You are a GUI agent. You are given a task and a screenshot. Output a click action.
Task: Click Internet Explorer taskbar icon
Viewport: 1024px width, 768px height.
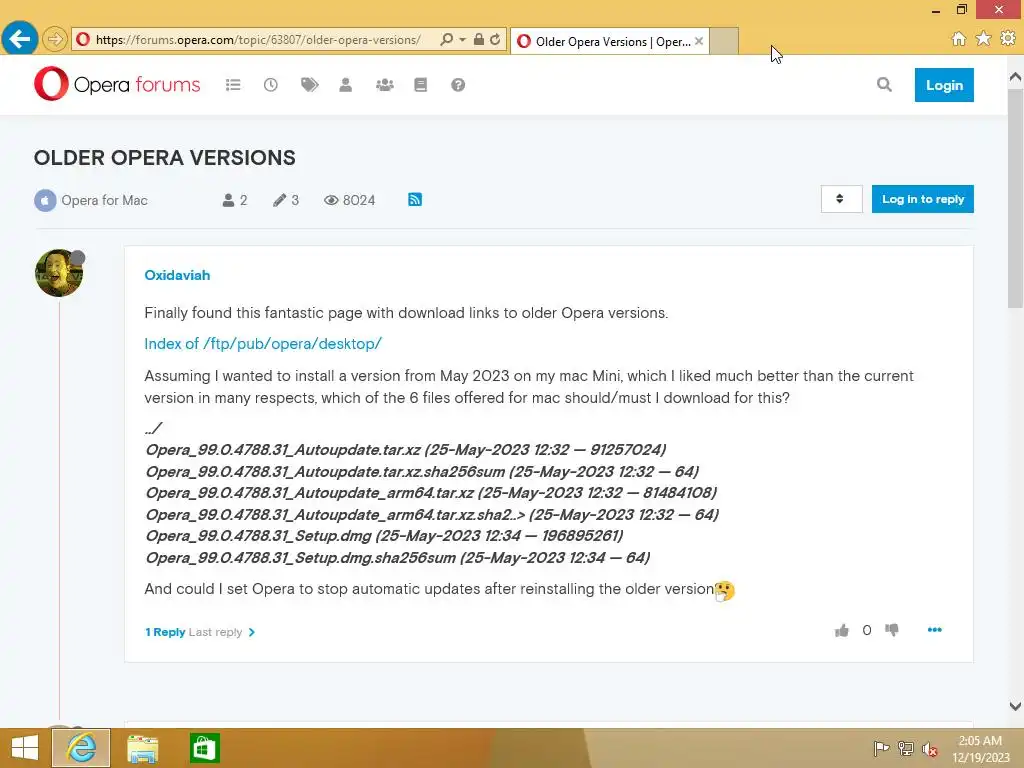coord(81,748)
